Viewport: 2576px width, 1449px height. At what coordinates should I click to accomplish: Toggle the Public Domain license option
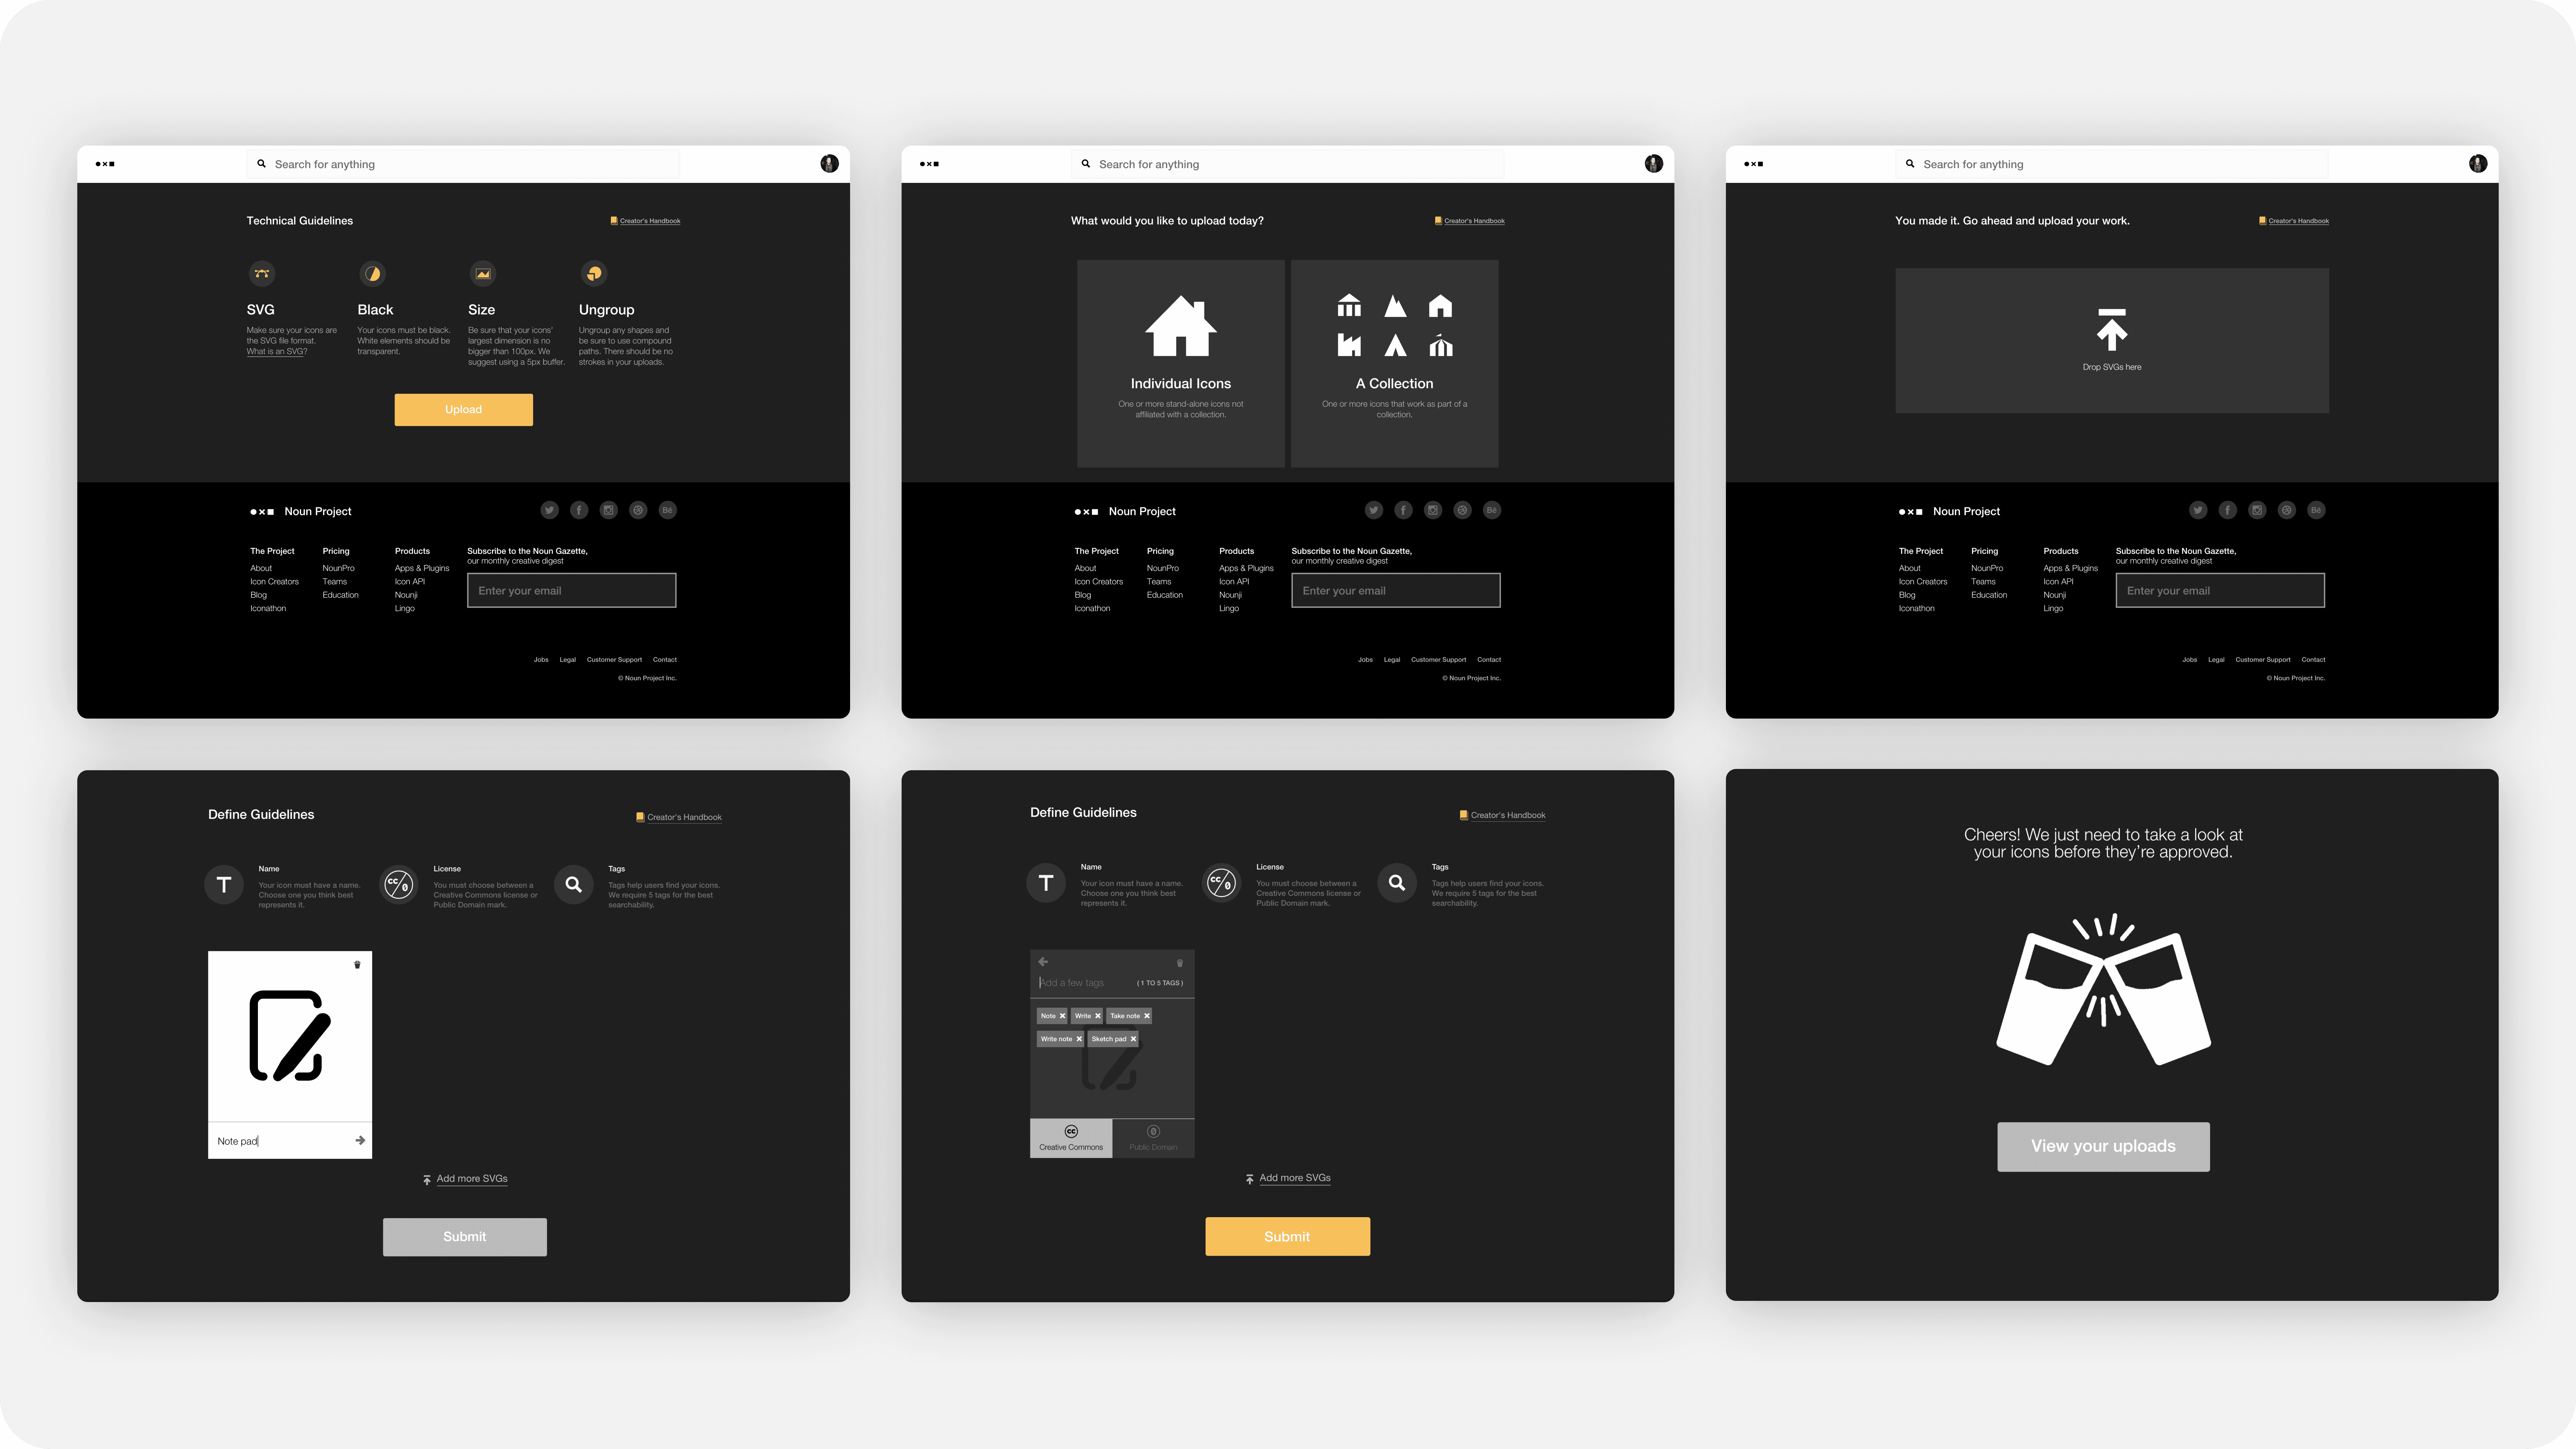[1152, 1141]
